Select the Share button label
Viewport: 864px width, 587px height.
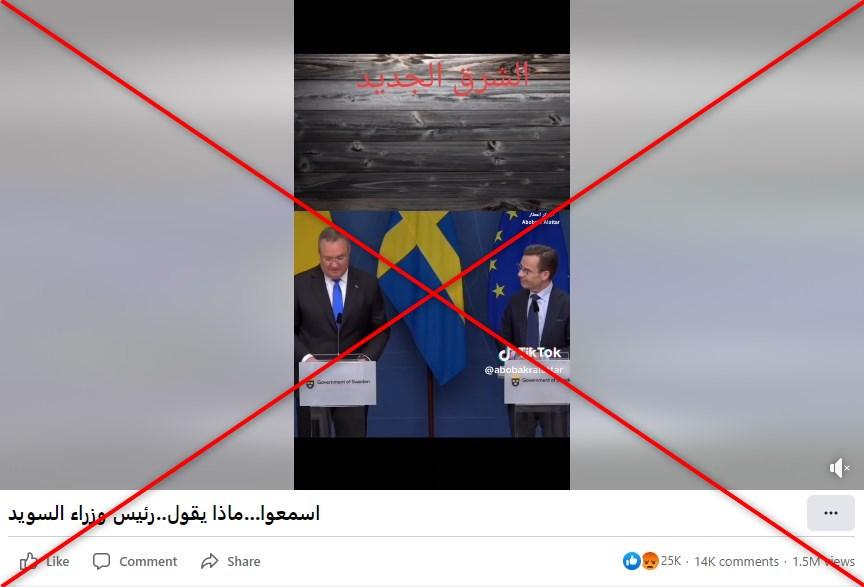click(244, 562)
